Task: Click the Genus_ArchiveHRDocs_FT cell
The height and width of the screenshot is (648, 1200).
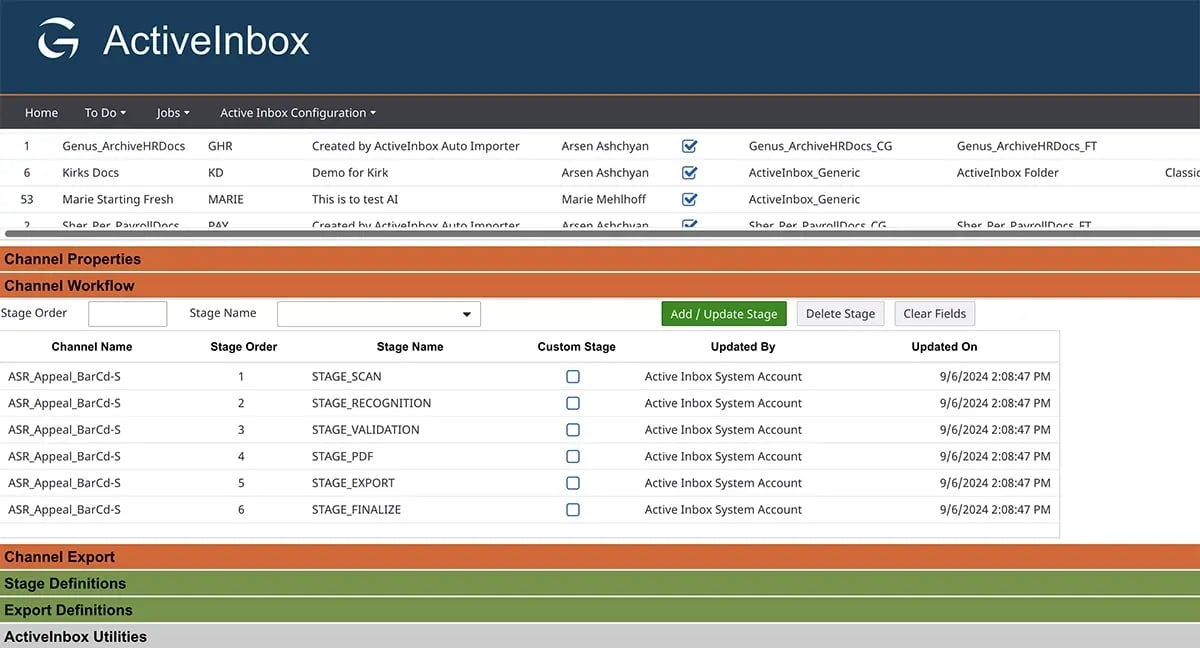Action: pyautogui.click(x=1027, y=146)
